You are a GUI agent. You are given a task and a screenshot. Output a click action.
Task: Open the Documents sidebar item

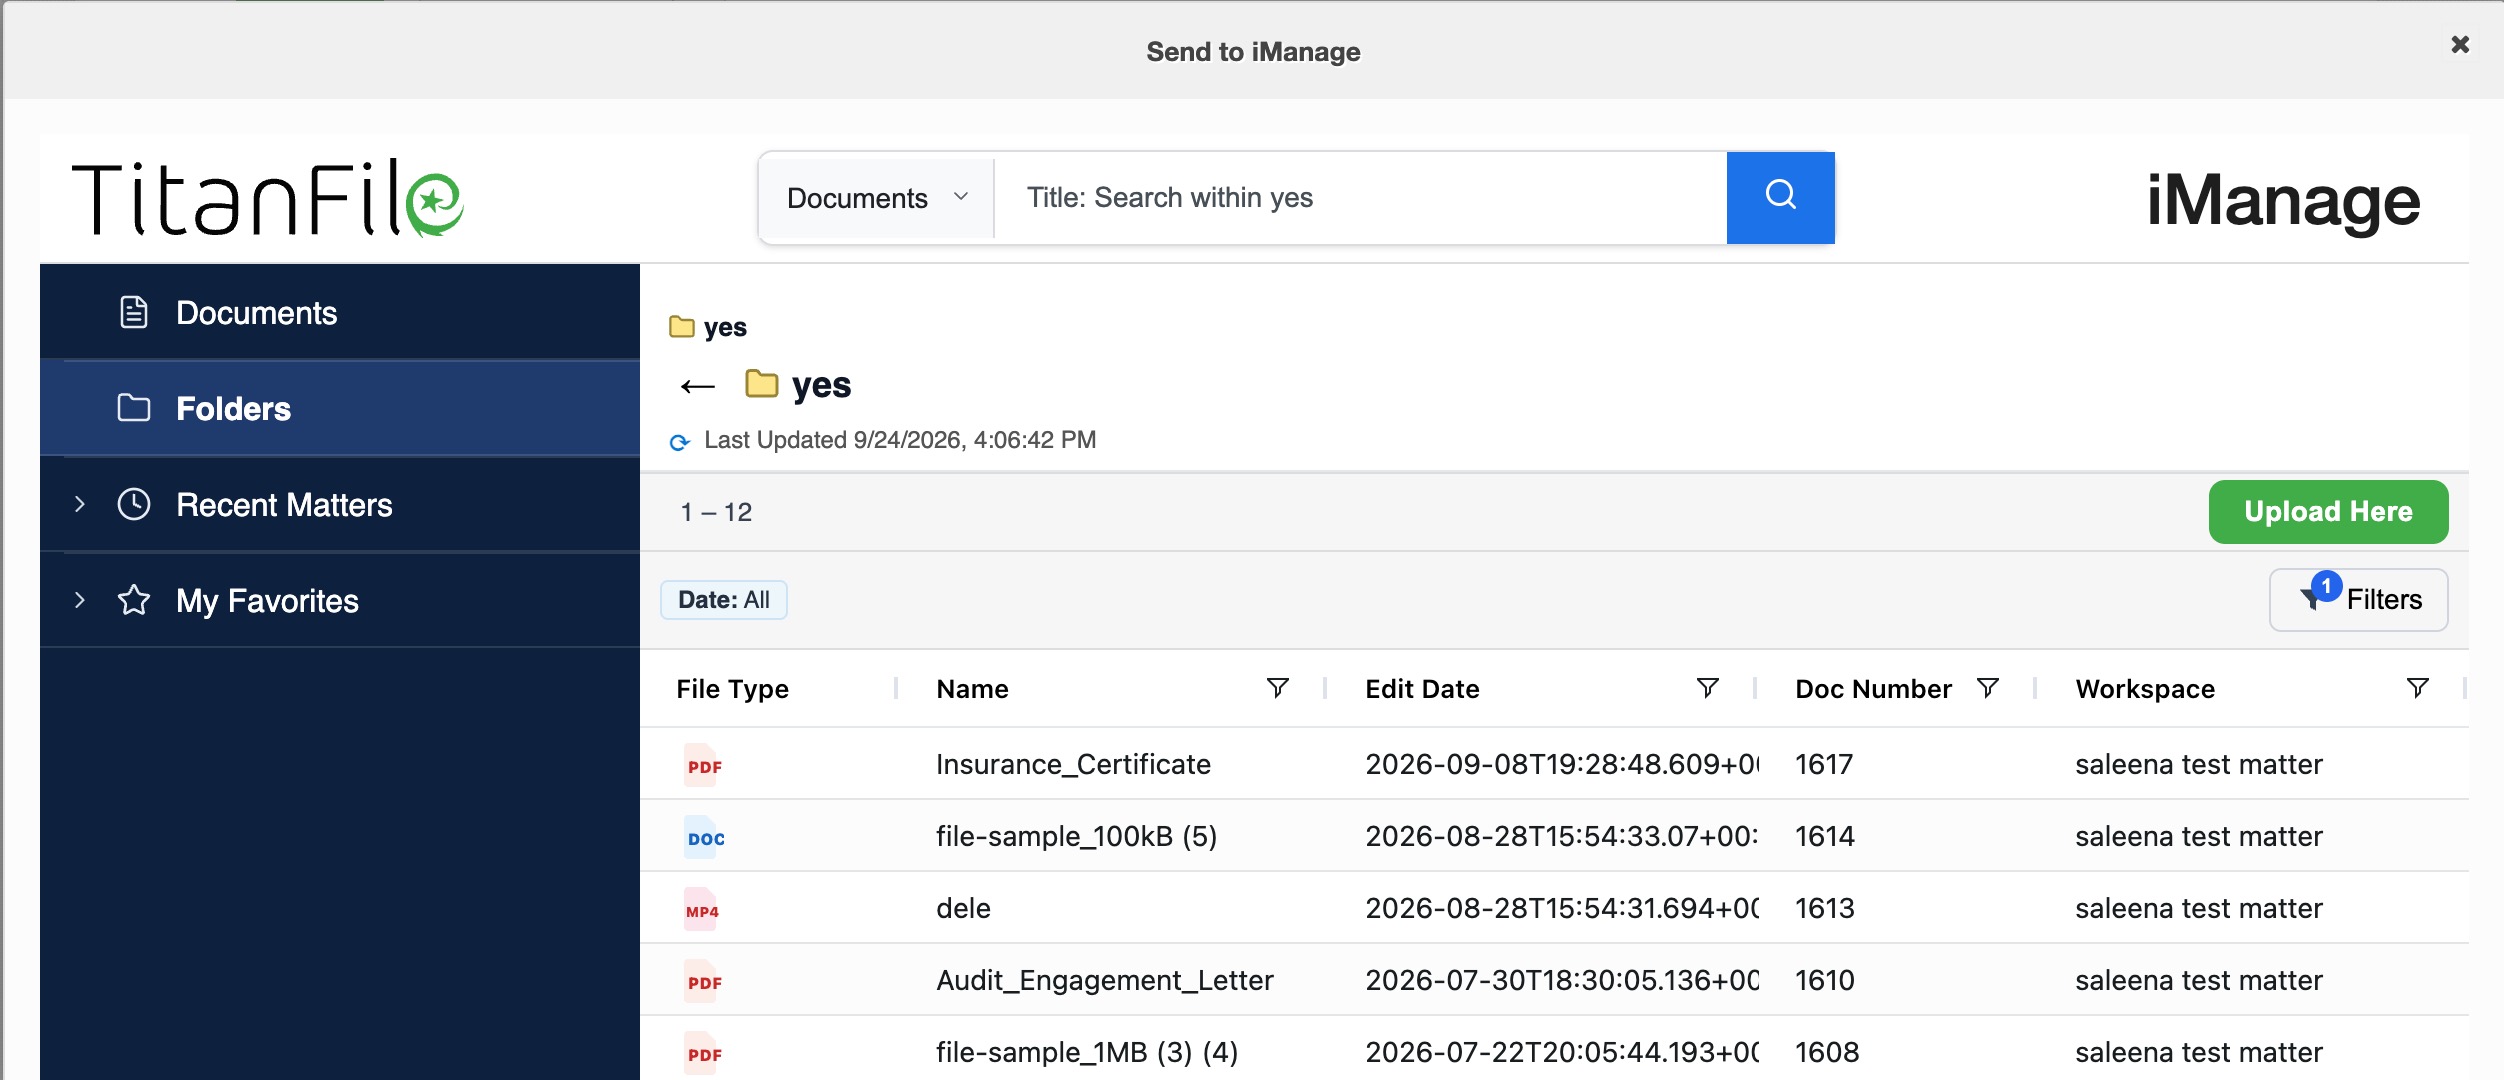click(340, 312)
